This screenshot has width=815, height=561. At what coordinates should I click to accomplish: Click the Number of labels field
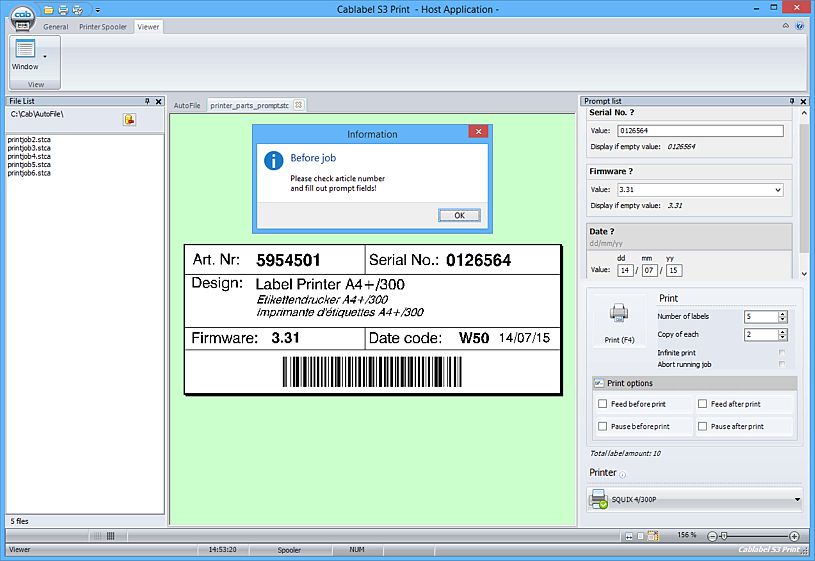point(761,317)
